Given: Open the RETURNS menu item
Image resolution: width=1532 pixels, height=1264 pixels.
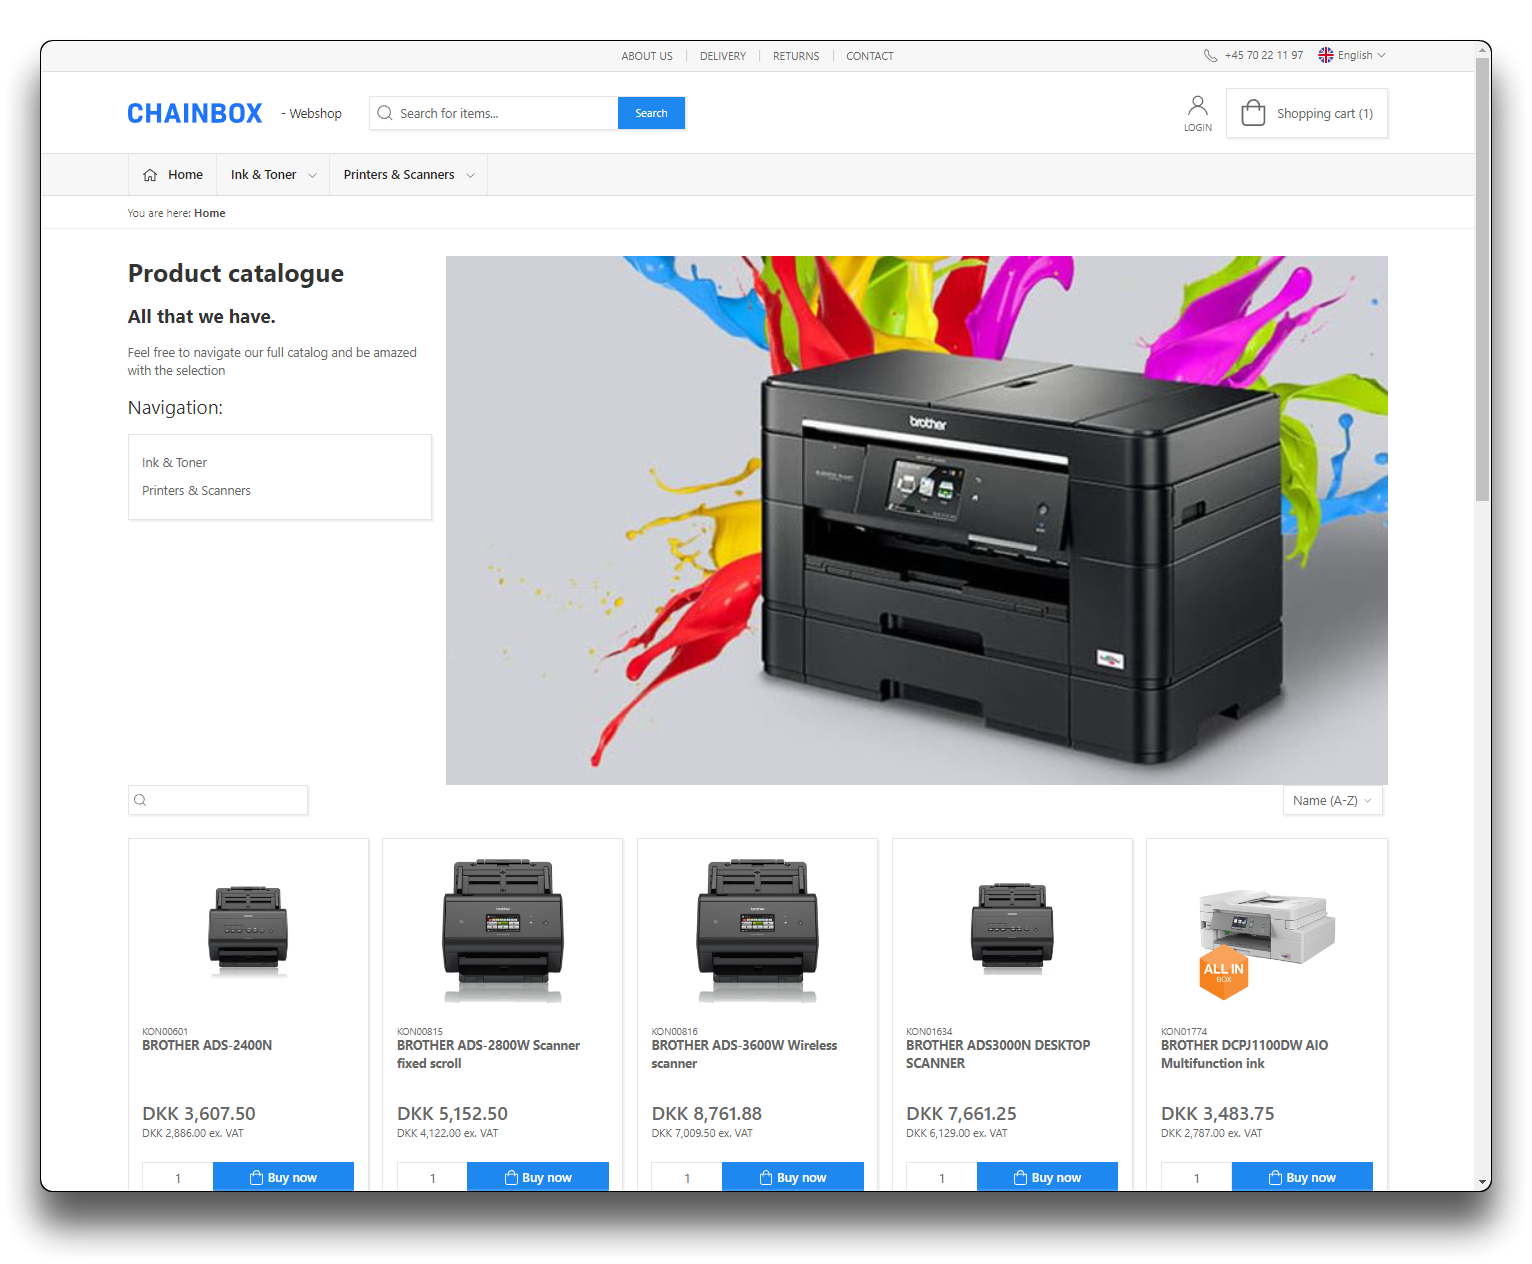Looking at the screenshot, I should [796, 56].
